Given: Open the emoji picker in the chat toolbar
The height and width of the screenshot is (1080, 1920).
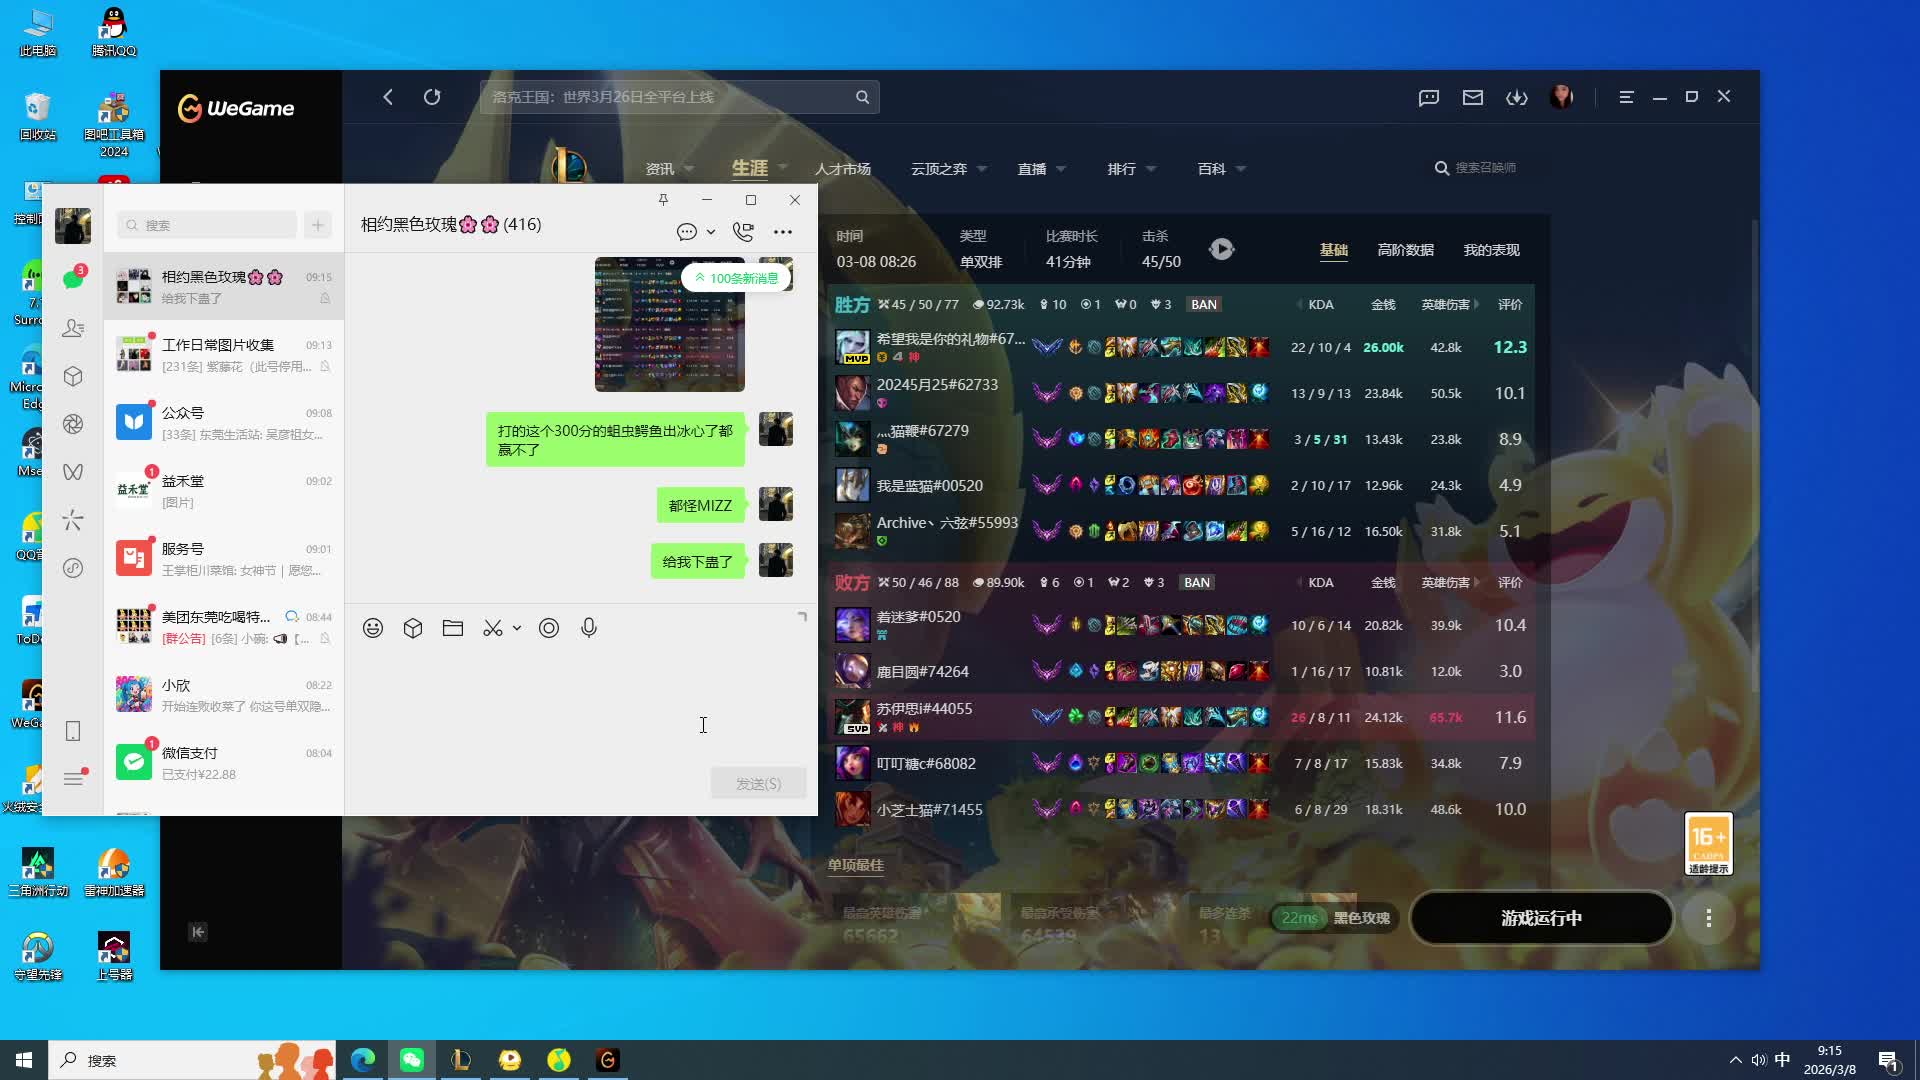Looking at the screenshot, I should [x=373, y=628].
